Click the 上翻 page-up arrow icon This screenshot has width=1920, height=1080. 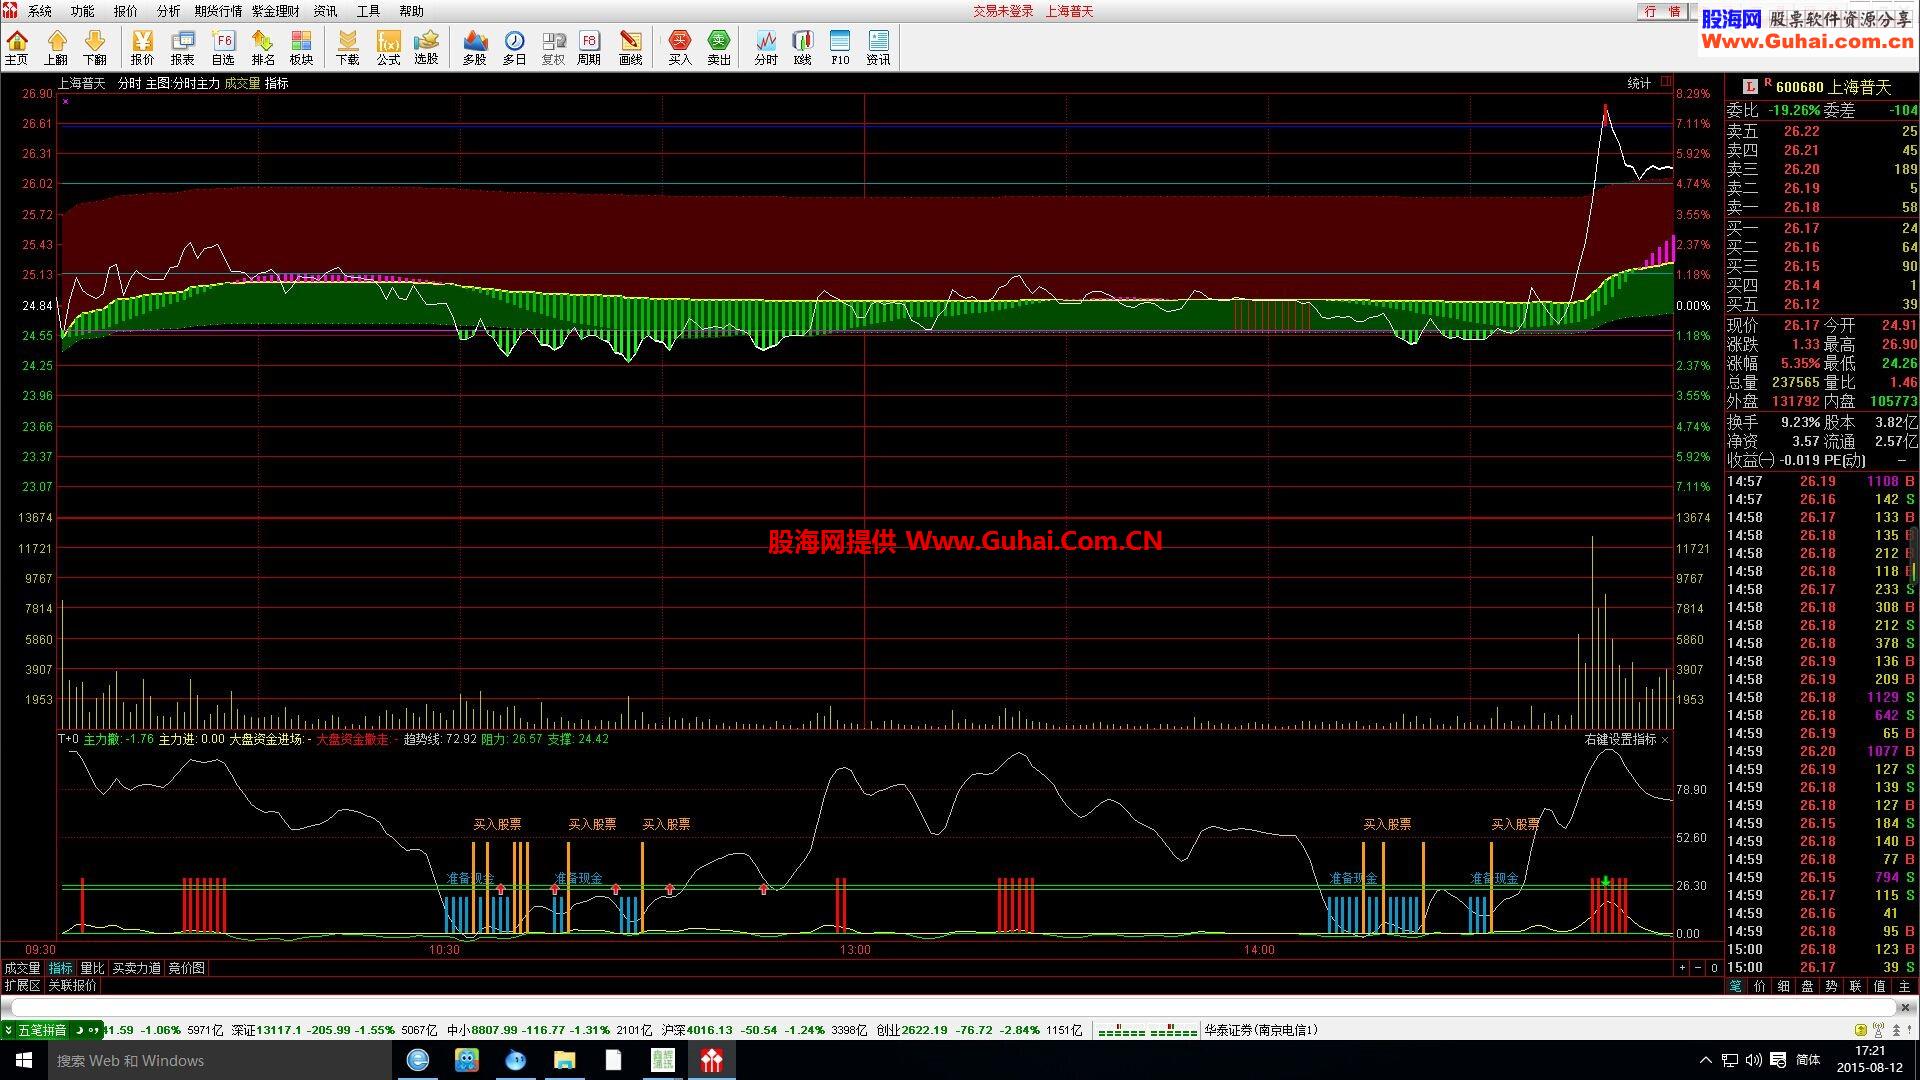(x=56, y=47)
